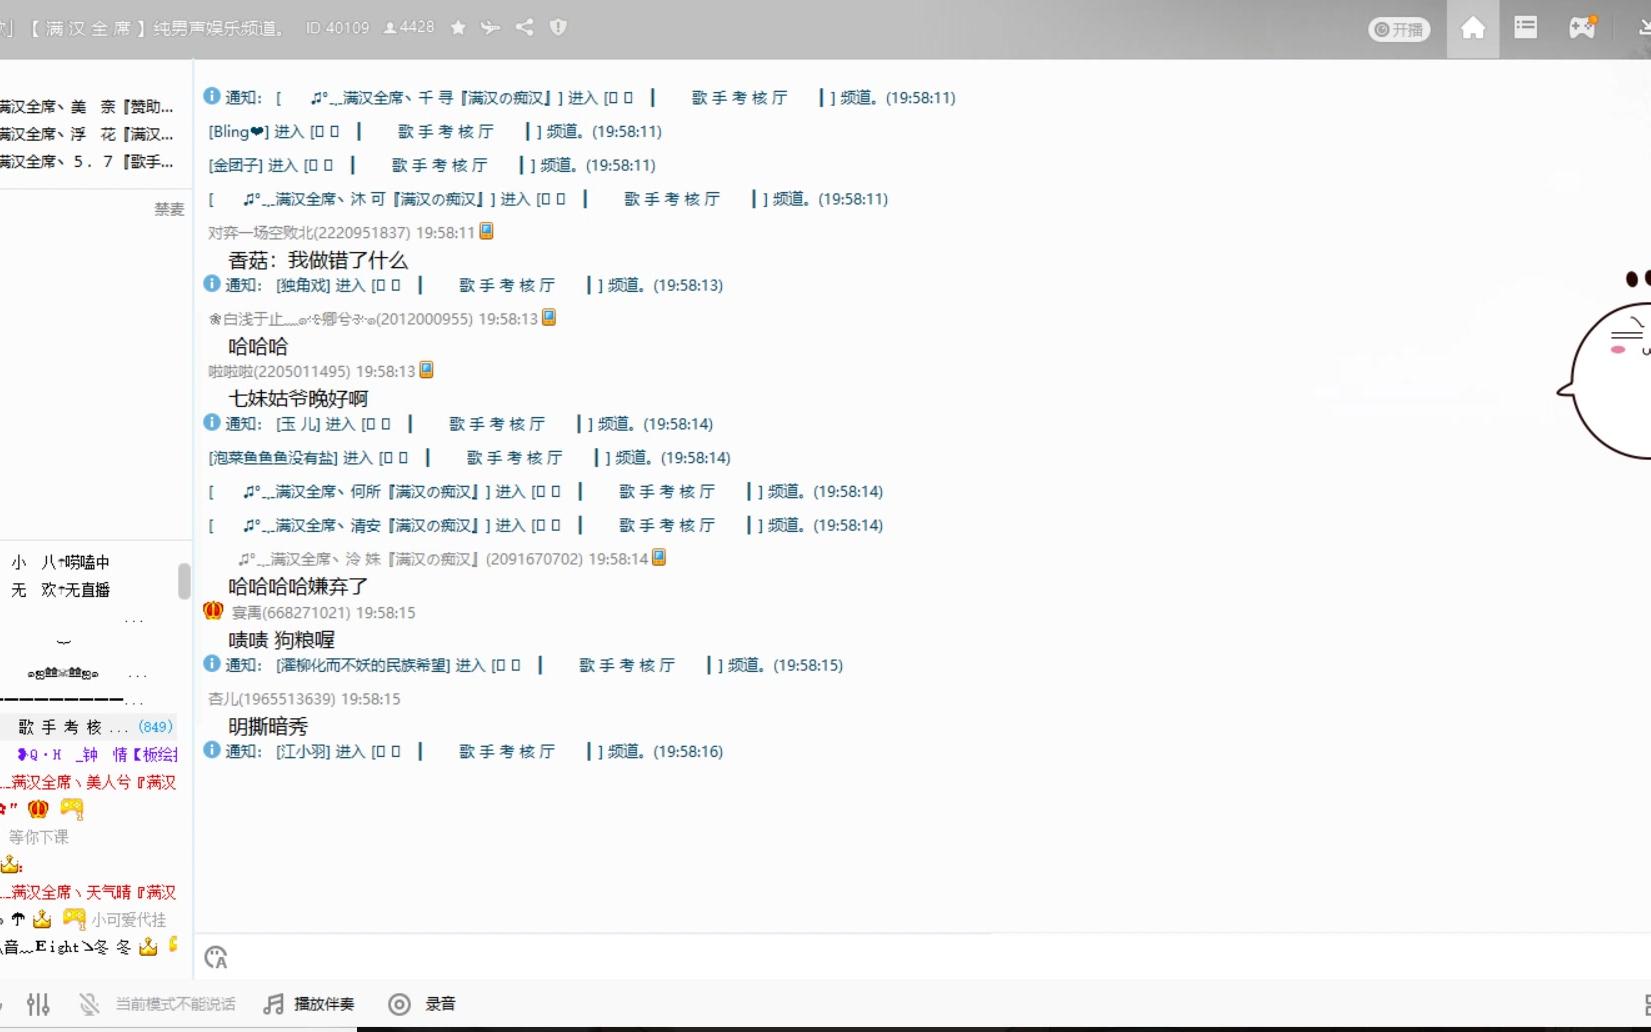1651x1032 pixels.
Task: Click the left channel list scrollbar
Action: coord(184,581)
